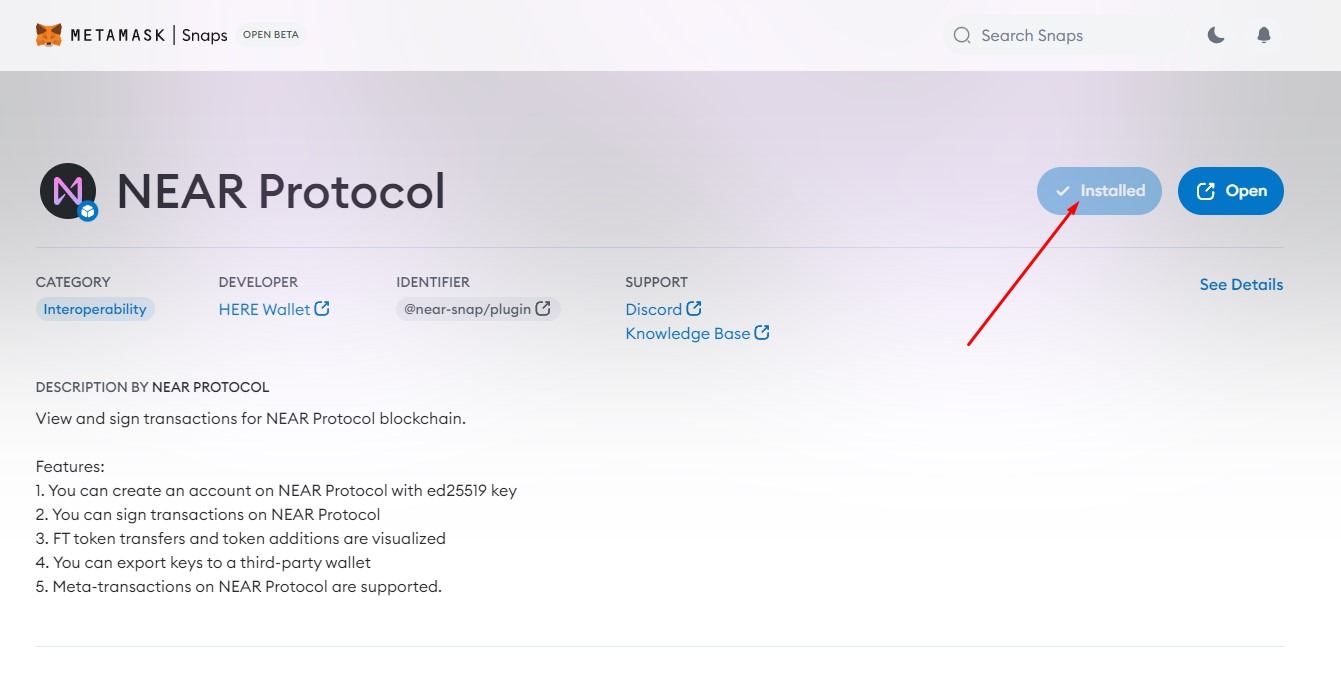
Task: Click the external link icon beside HERE Wallet
Action: [322, 309]
